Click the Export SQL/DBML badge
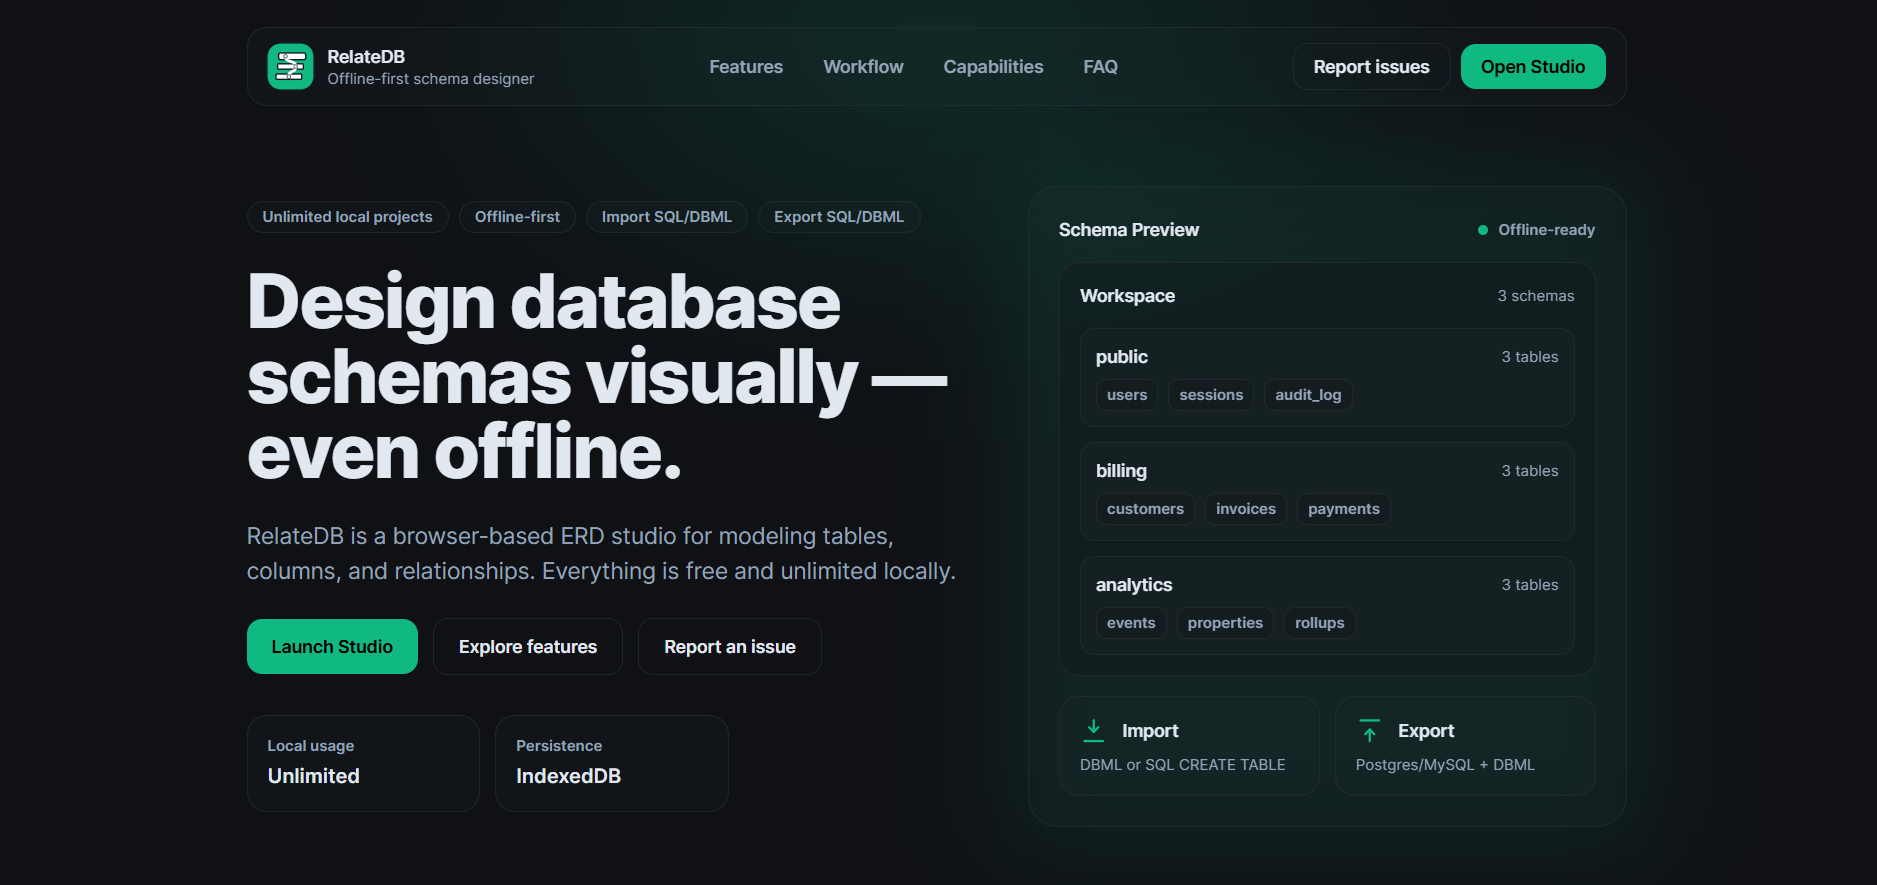The image size is (1877, 885). pos(839,217)
